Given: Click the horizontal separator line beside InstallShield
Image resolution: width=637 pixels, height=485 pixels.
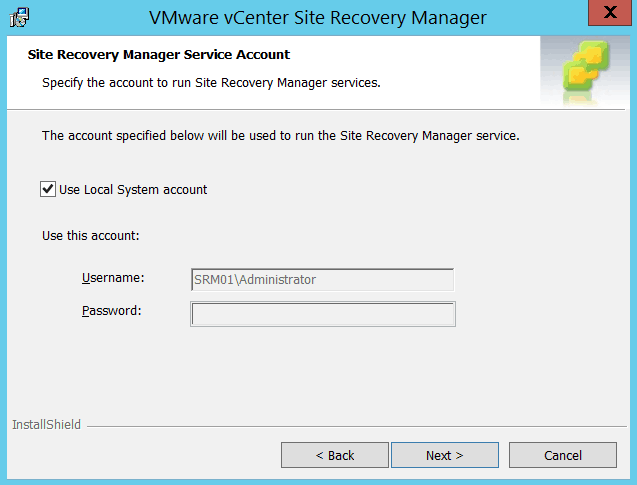Looking at the screenshot, I should click(350, 426).
